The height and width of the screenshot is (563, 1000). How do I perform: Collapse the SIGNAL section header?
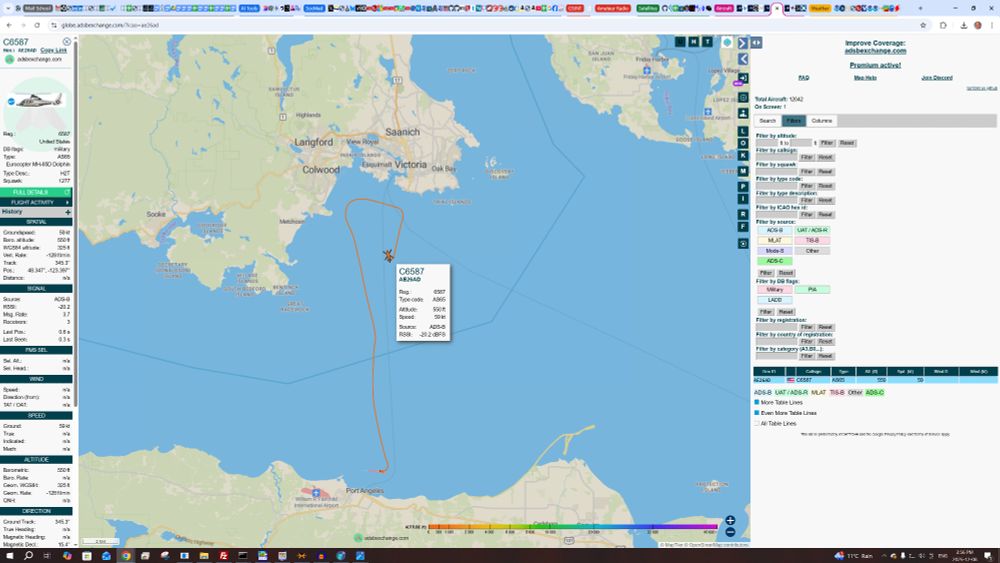(36, 289)
